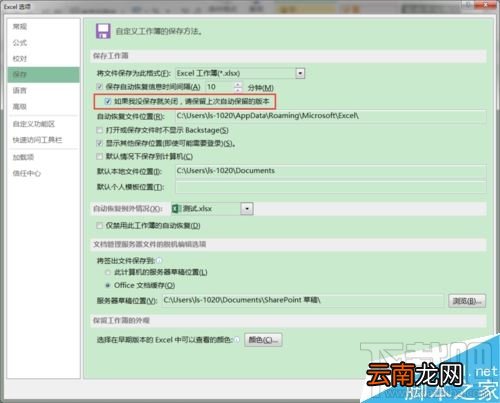Click the 保存工作簿 section header
The width and height of the screenshot is (500, 403).
pos(111,56)
